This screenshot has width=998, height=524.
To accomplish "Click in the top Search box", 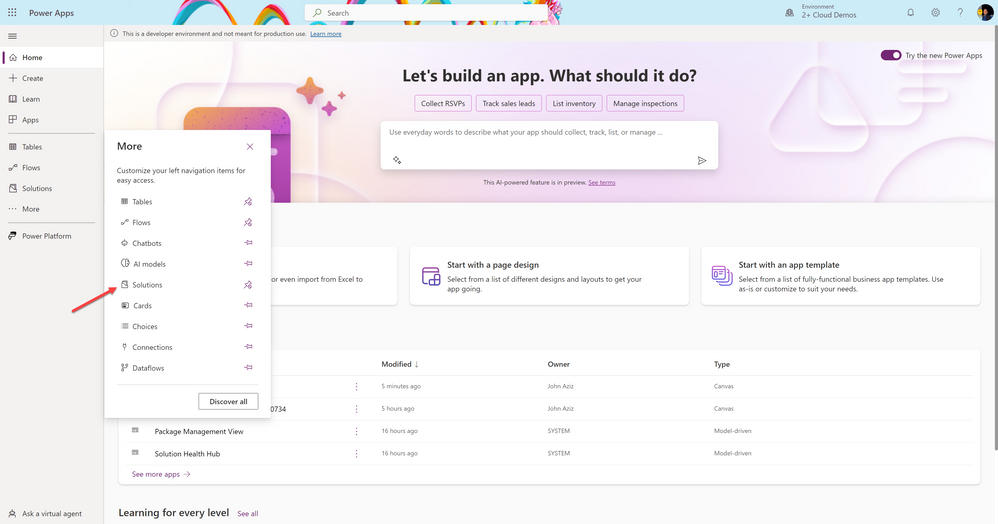I will (x=426, y=13).
